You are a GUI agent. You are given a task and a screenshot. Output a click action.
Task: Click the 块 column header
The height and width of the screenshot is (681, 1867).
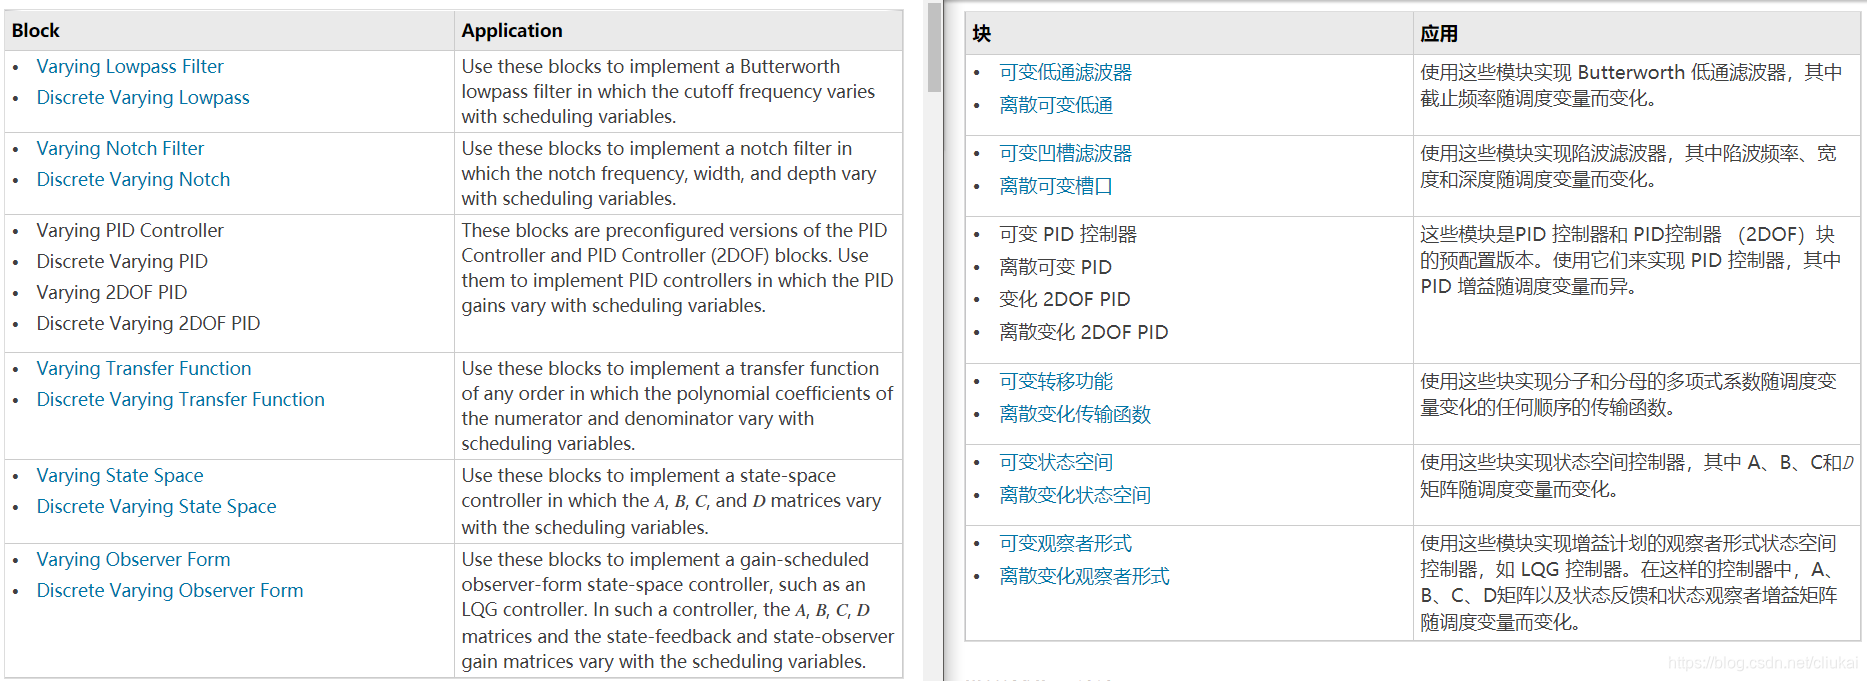[x=1189, y=34]
